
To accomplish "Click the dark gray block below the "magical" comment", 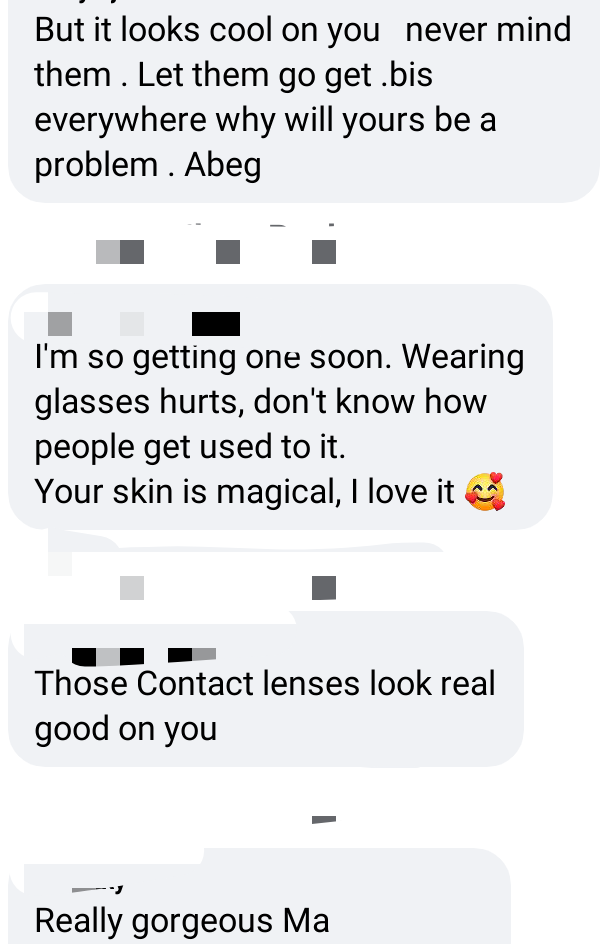I will 324,588.
